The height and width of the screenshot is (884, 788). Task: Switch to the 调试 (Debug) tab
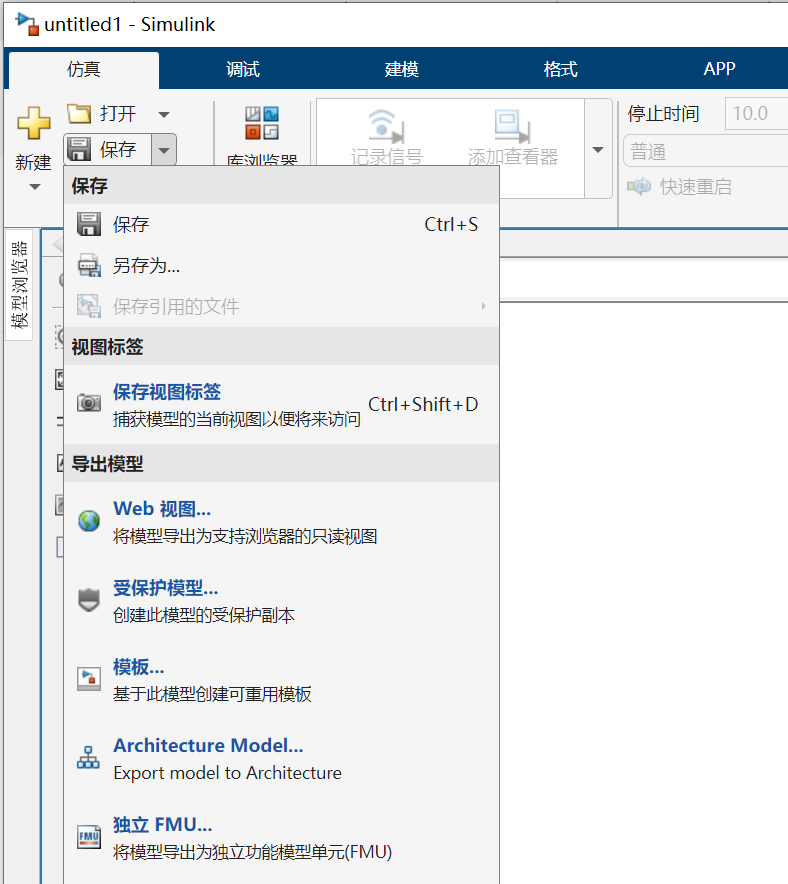pos(243,69)
